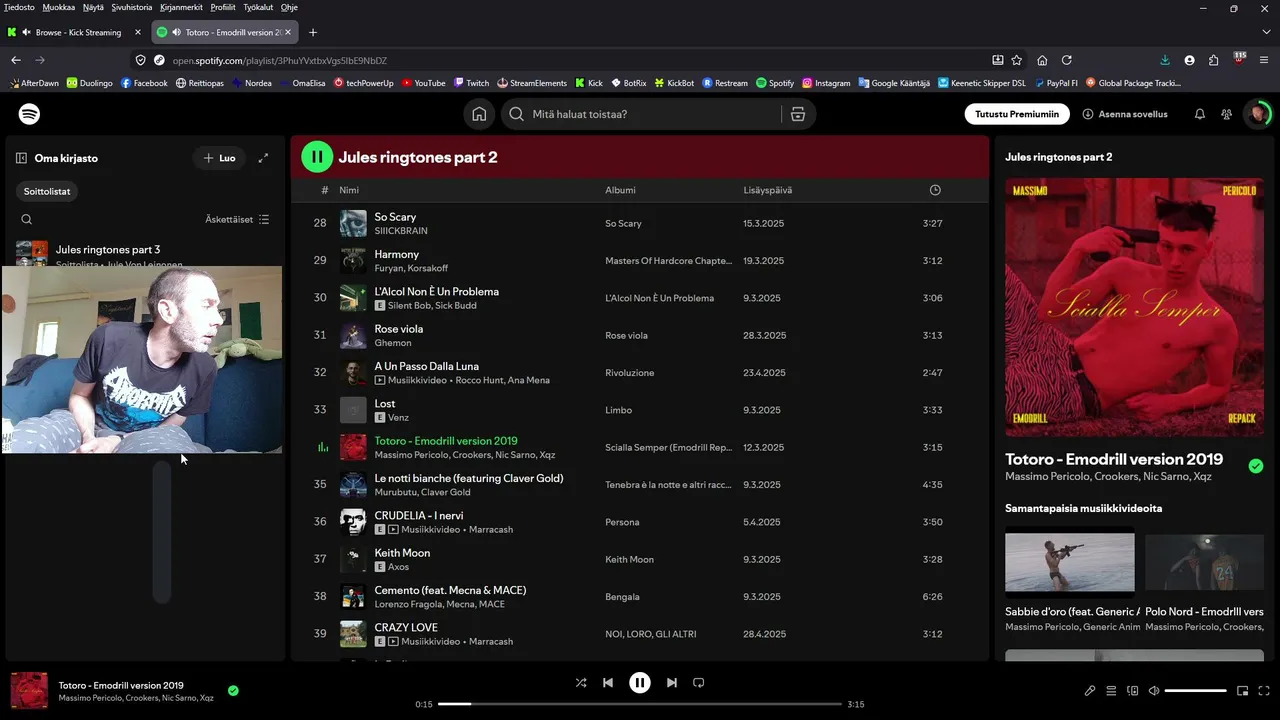
Task: Skip to the next track
Action: [x=672, y=683]
